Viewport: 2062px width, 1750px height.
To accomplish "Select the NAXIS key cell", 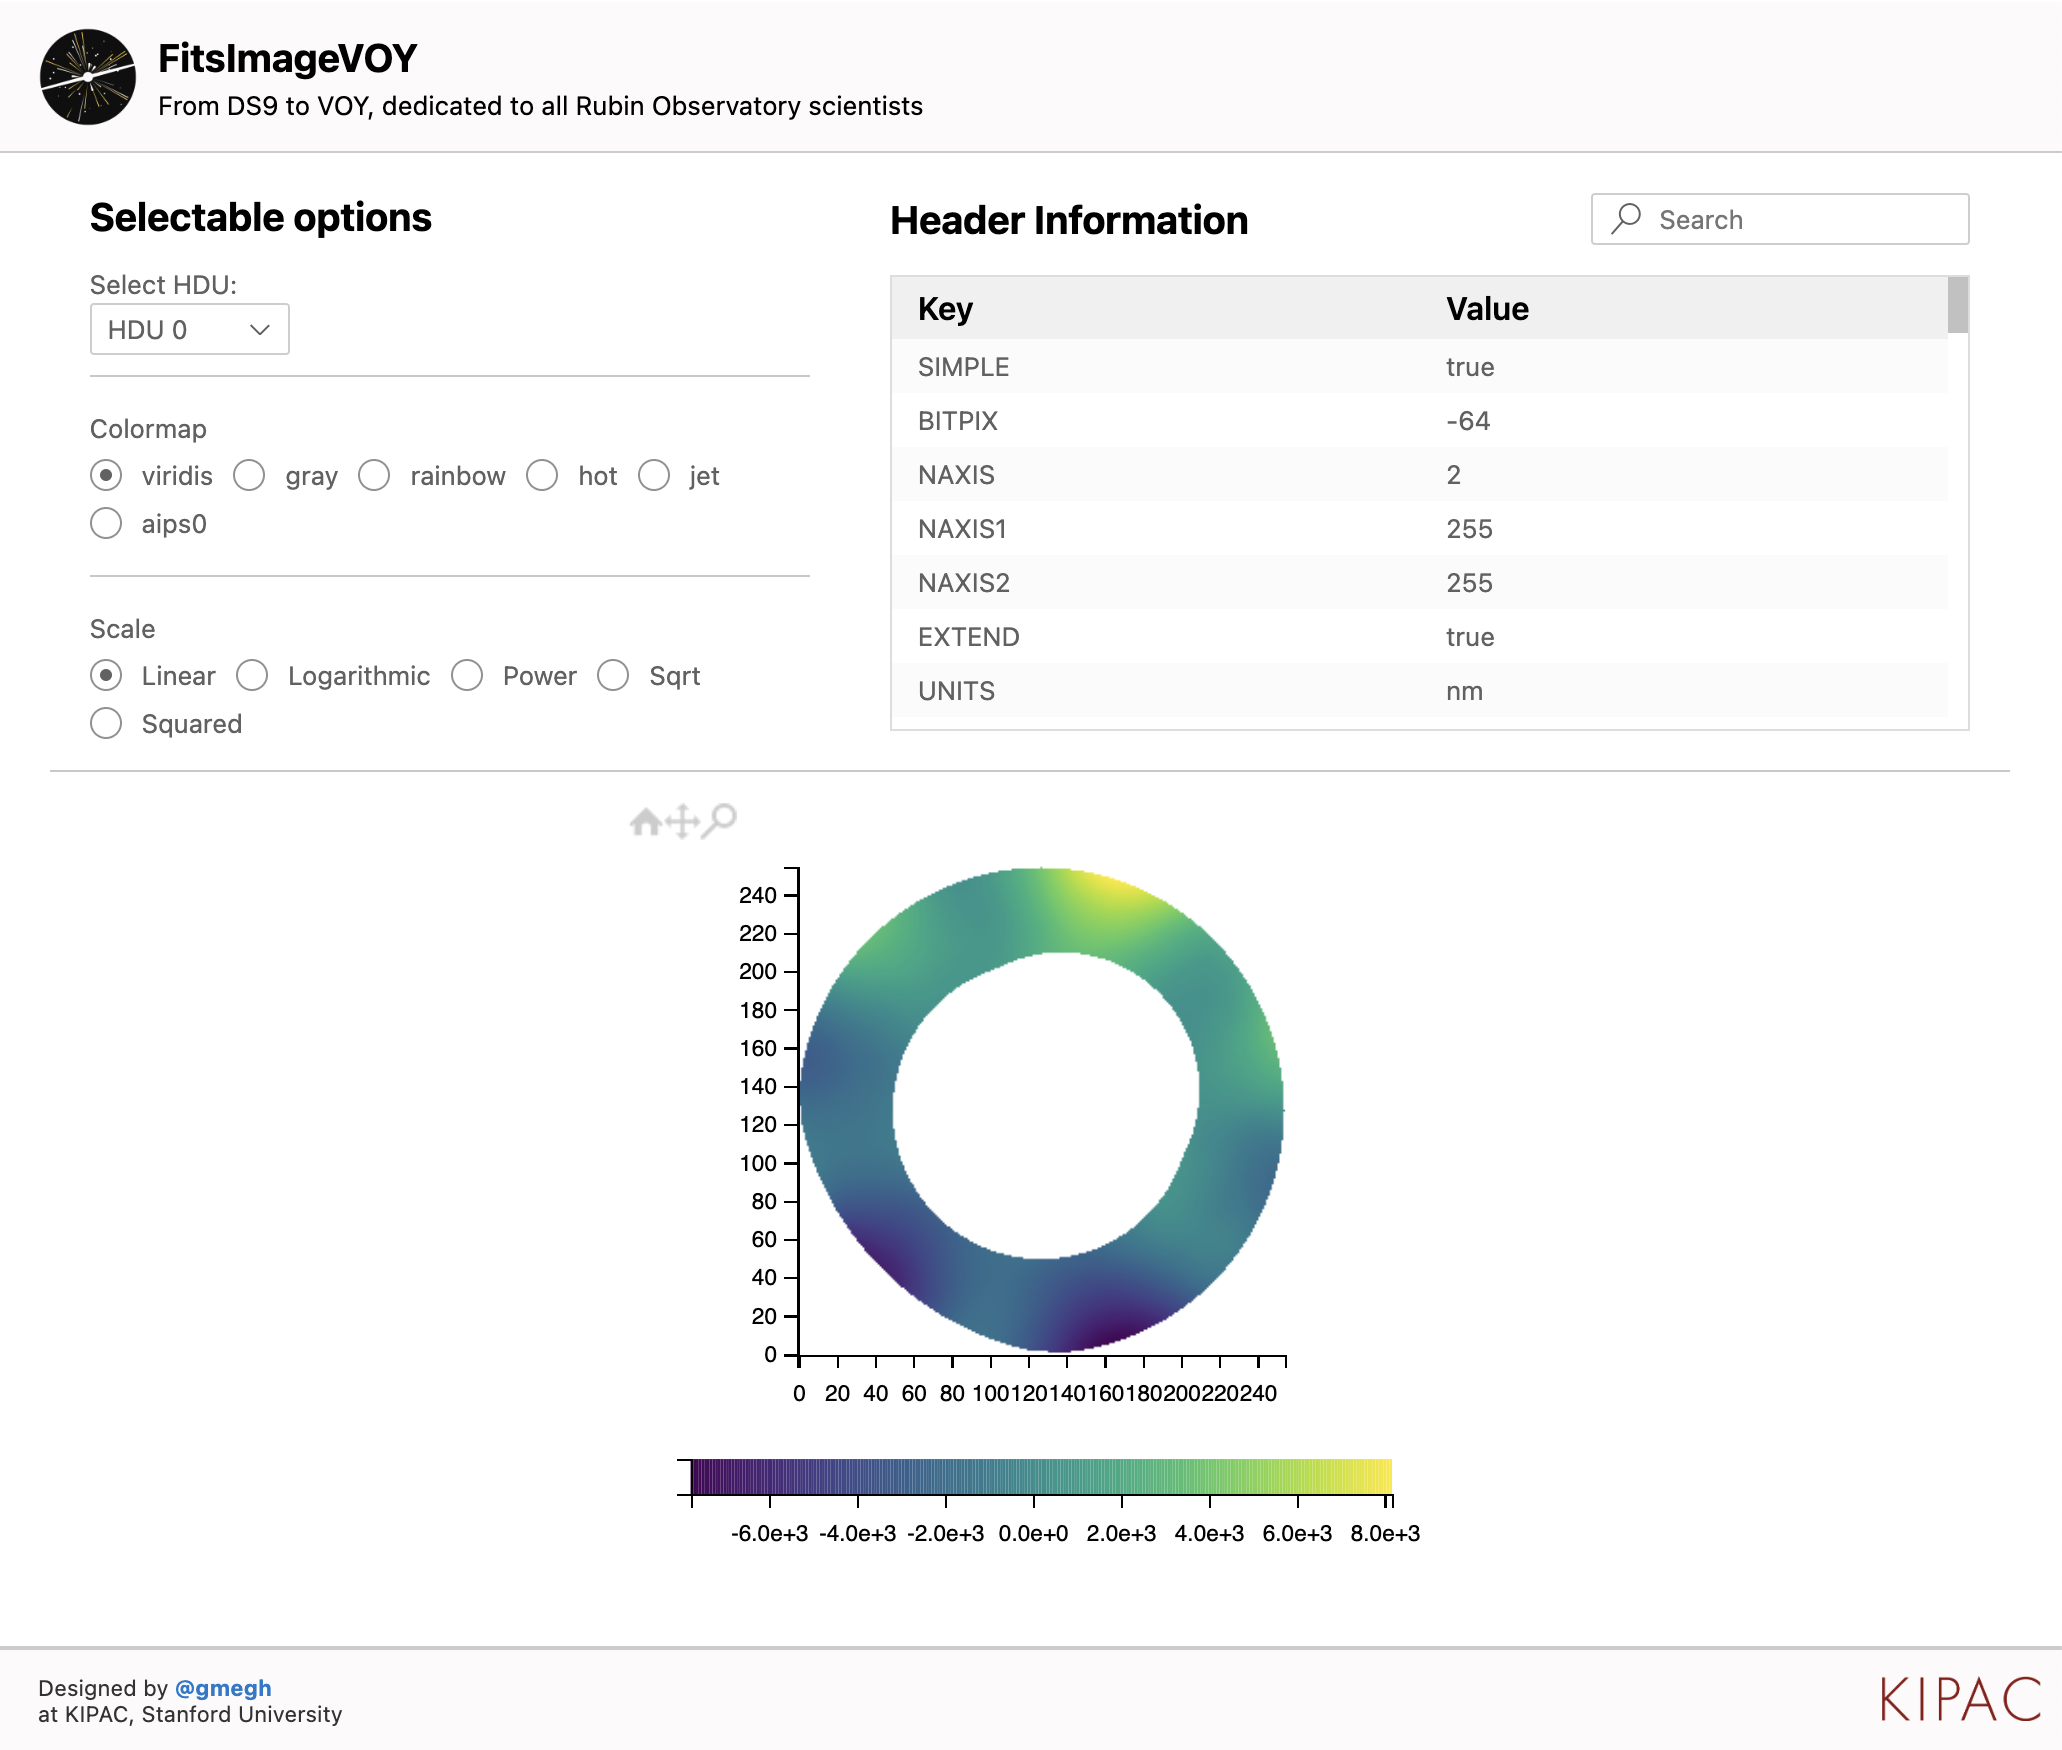I will click(957, 475).
